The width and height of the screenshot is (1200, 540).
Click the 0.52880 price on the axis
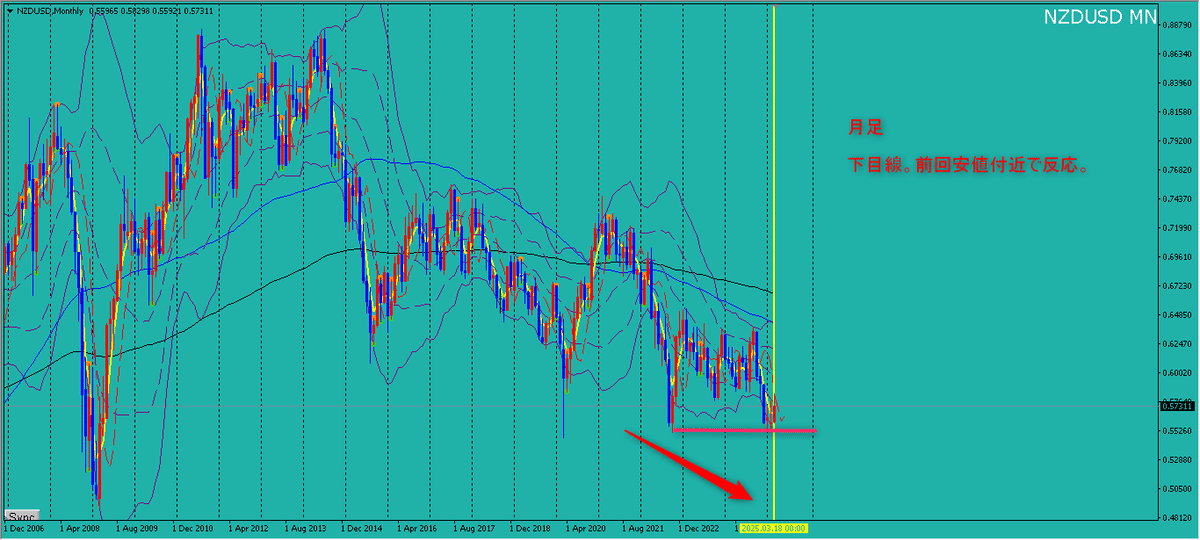[x=1178, y=459]
